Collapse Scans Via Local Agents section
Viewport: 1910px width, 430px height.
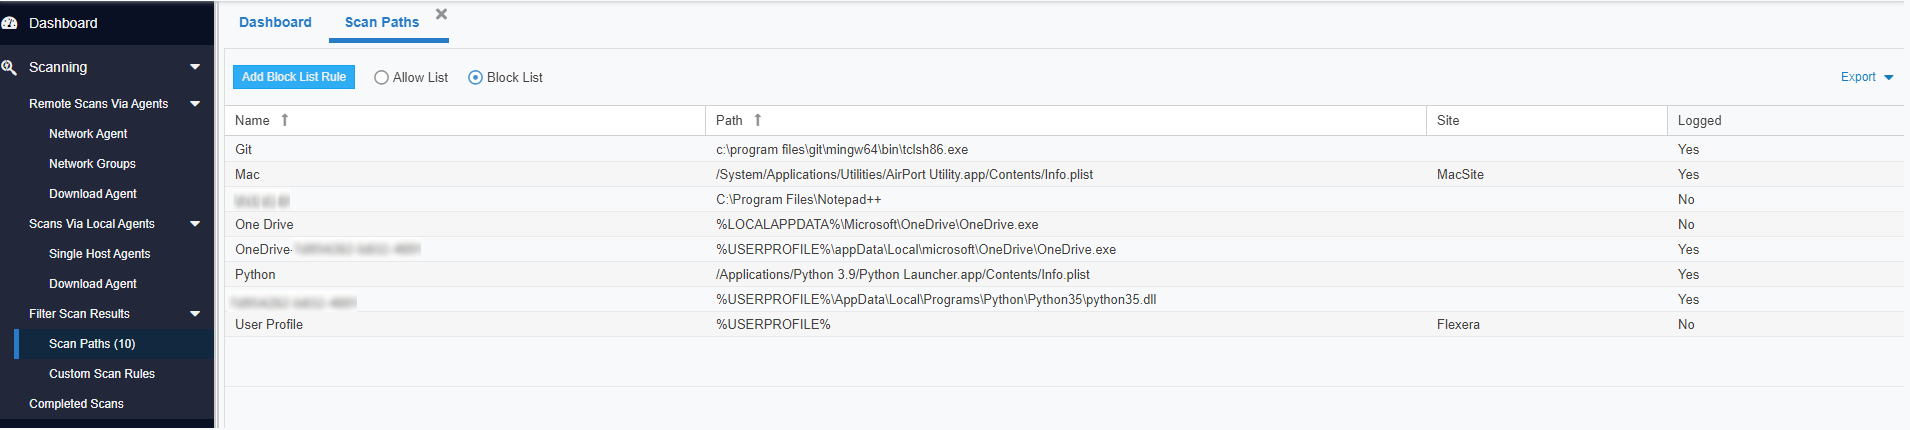195,224
